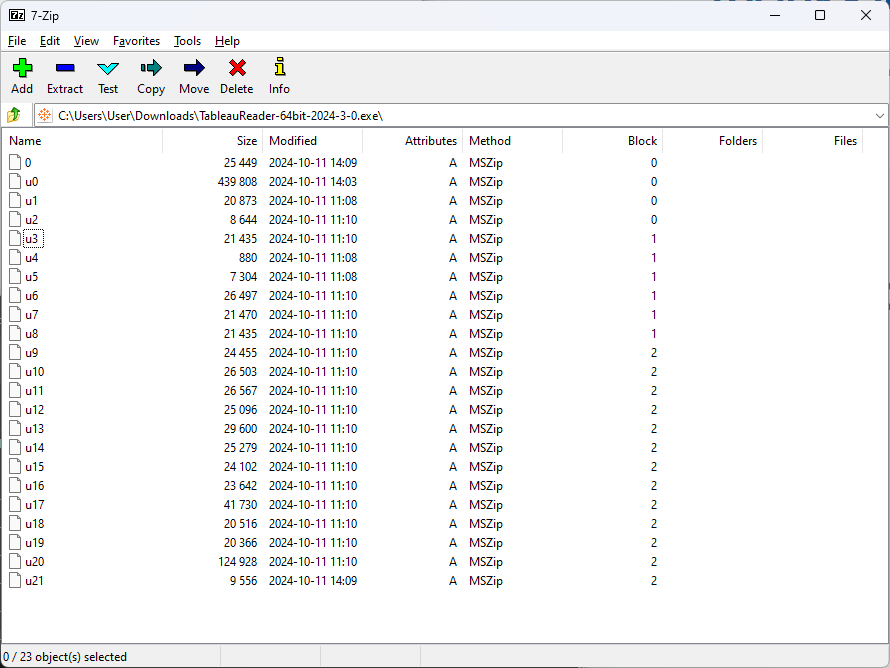Image resolution: width=890 pixels, height=668 pixels.
Task: Open the Help menu
Action: pos(227,41)
